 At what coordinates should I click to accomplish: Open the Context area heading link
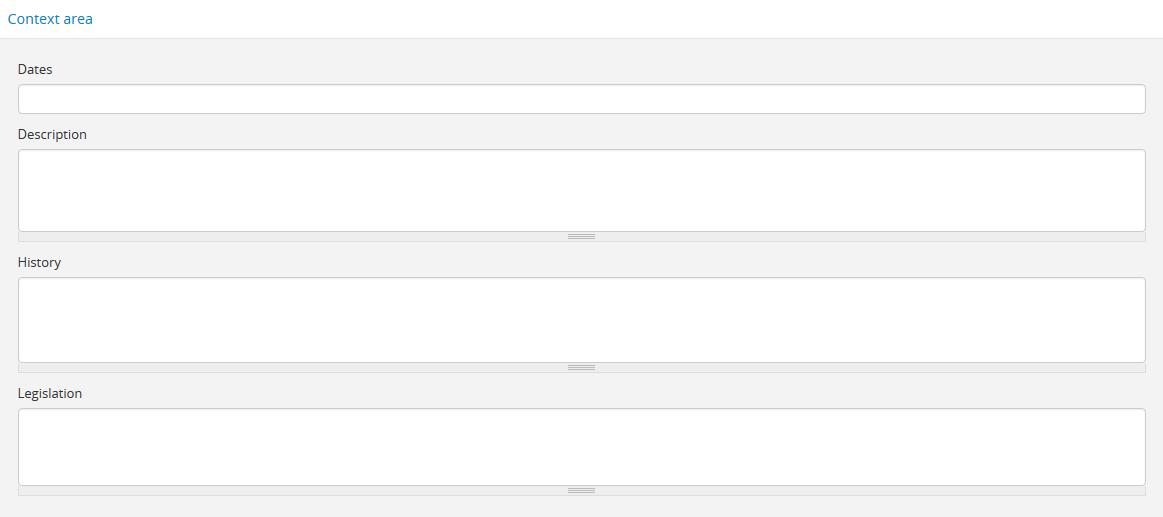(50, 19)
